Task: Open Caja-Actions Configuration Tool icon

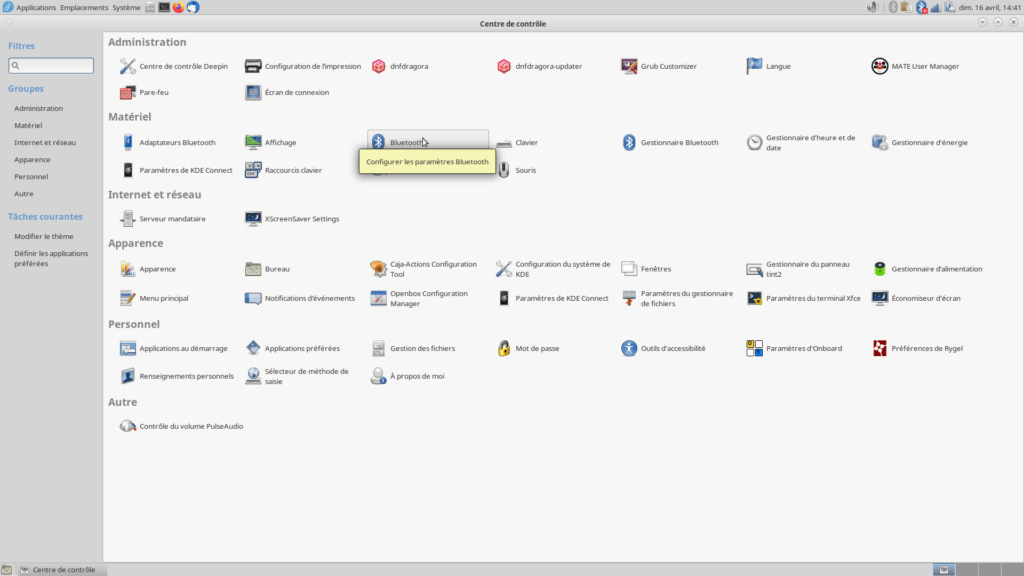Action: [378, 268]
